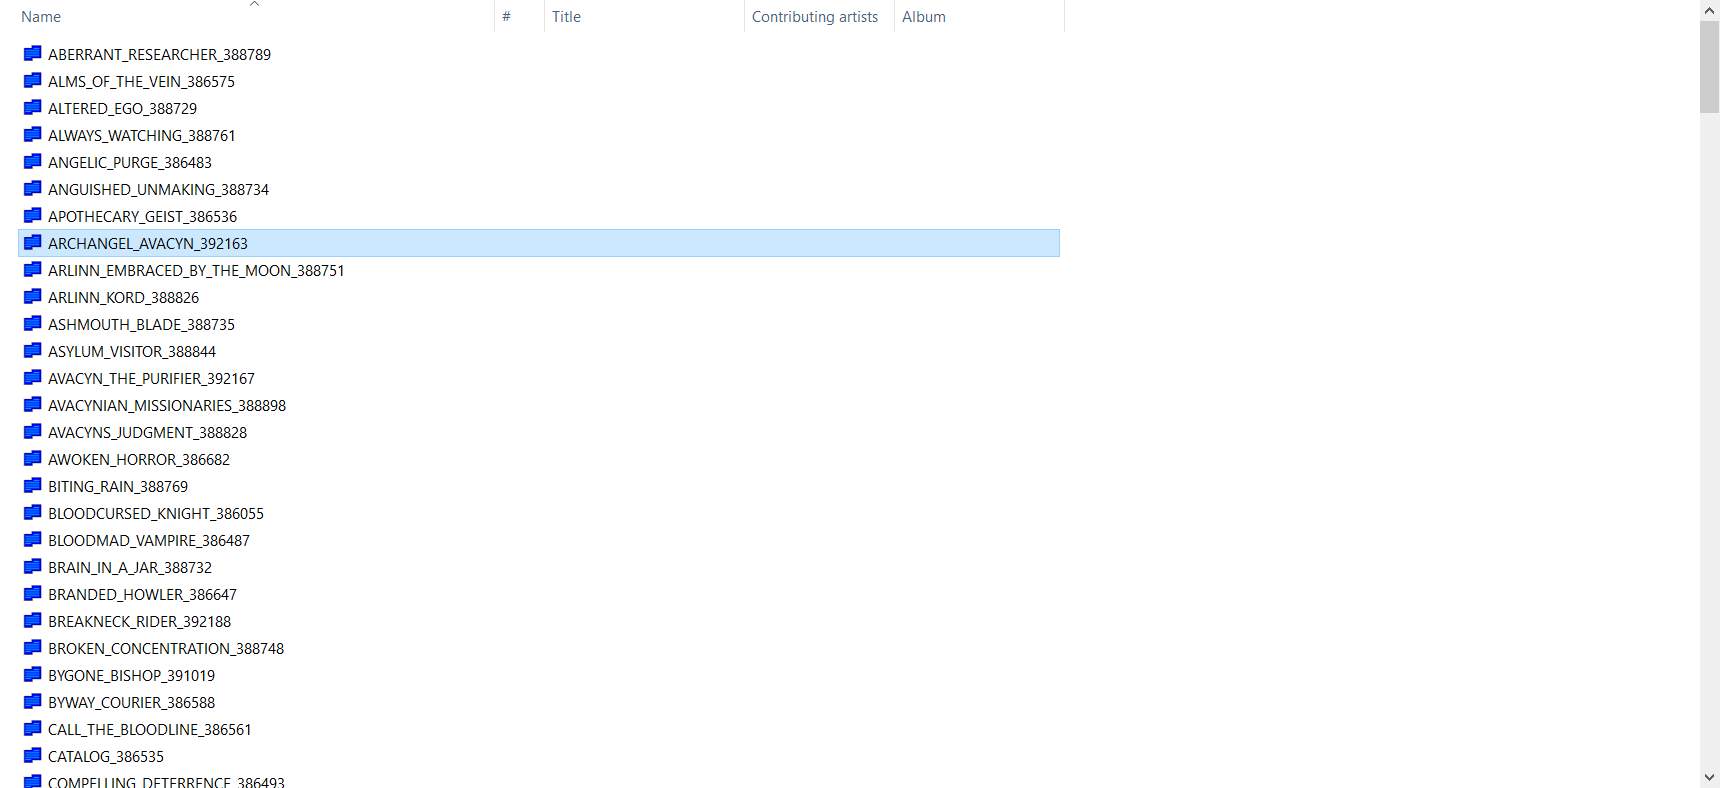Click the ANGELIC_PURGE_386483 file icon
The image size is (1720, 788).
coord(32,162)
